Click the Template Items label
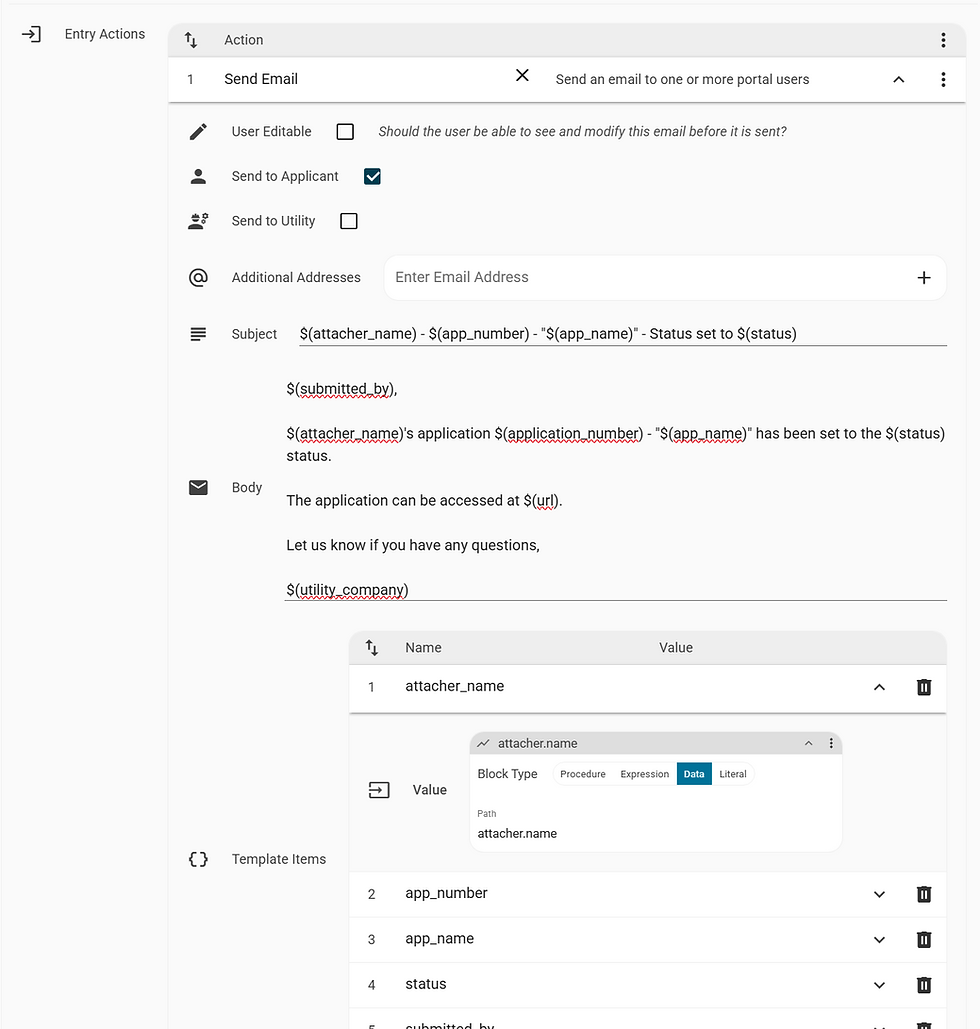This screenshot has width=980, height=1029. click(x=279, y=859)
